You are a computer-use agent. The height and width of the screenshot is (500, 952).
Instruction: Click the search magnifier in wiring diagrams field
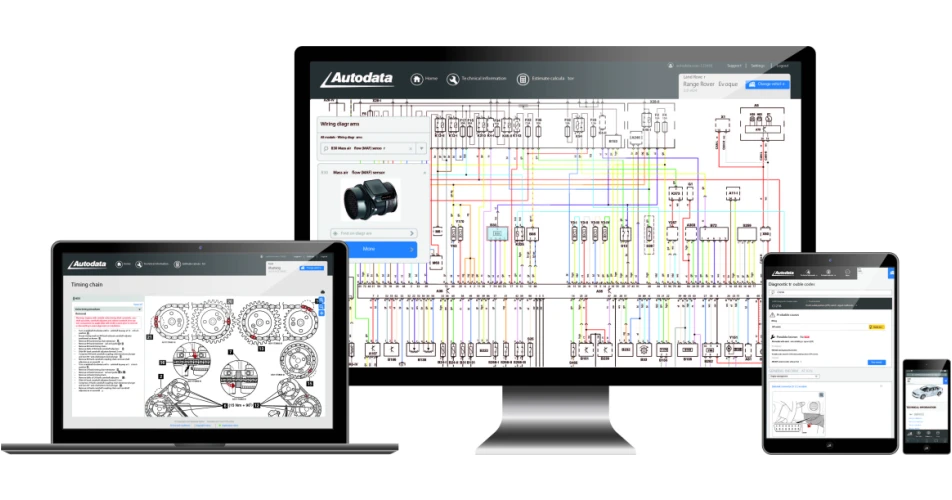point(326,149)
